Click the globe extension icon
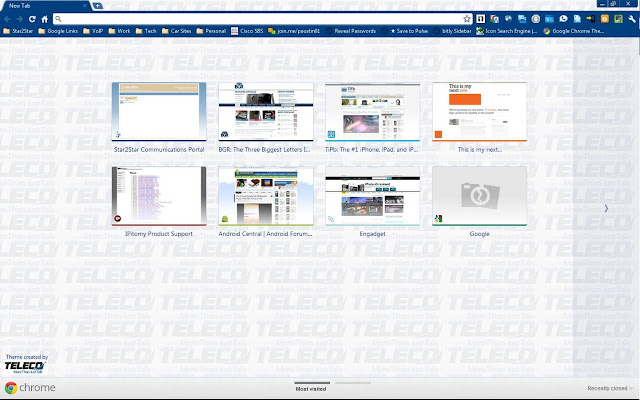This screenshot has height=400, width=640. [x=508, y=19]
